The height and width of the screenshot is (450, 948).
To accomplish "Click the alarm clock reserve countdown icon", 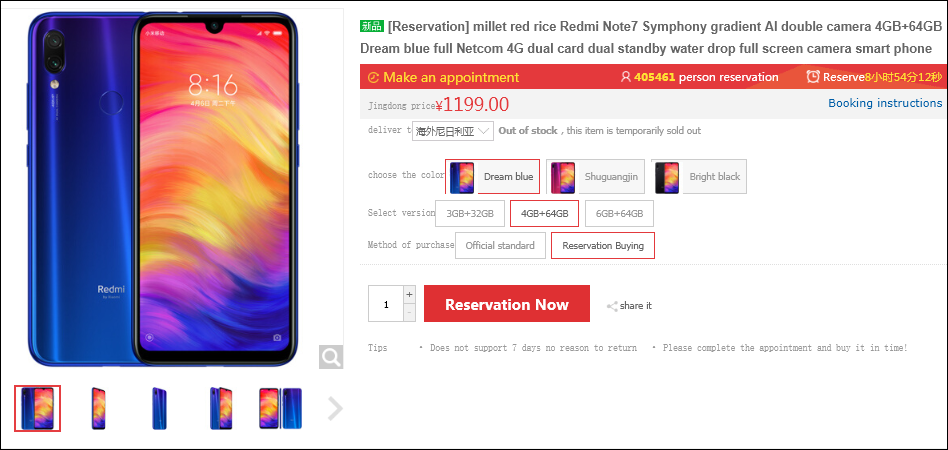I will point(813,77).
